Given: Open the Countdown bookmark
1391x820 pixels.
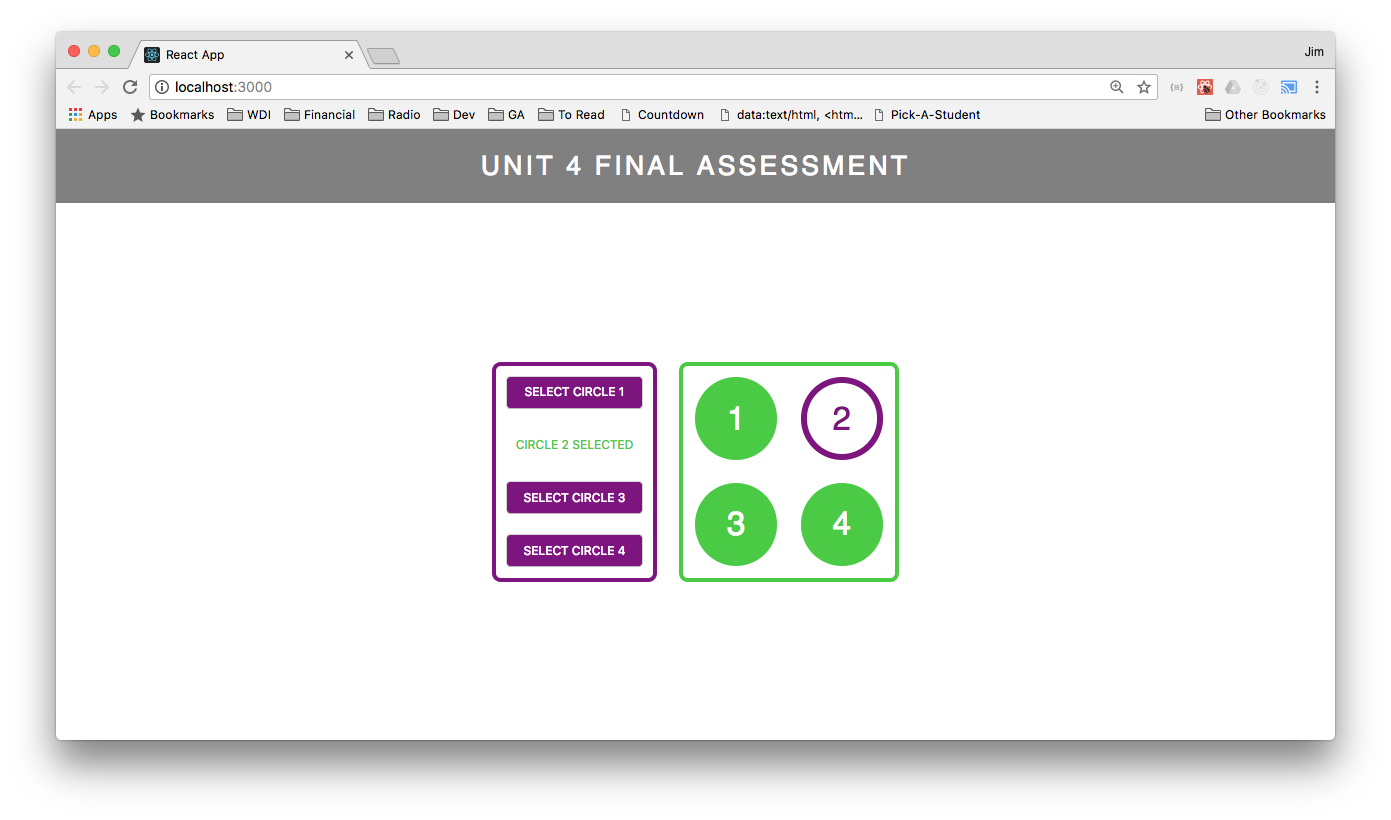Looking at the screenshot, I should pyautogui.click(x=662, y=115).
